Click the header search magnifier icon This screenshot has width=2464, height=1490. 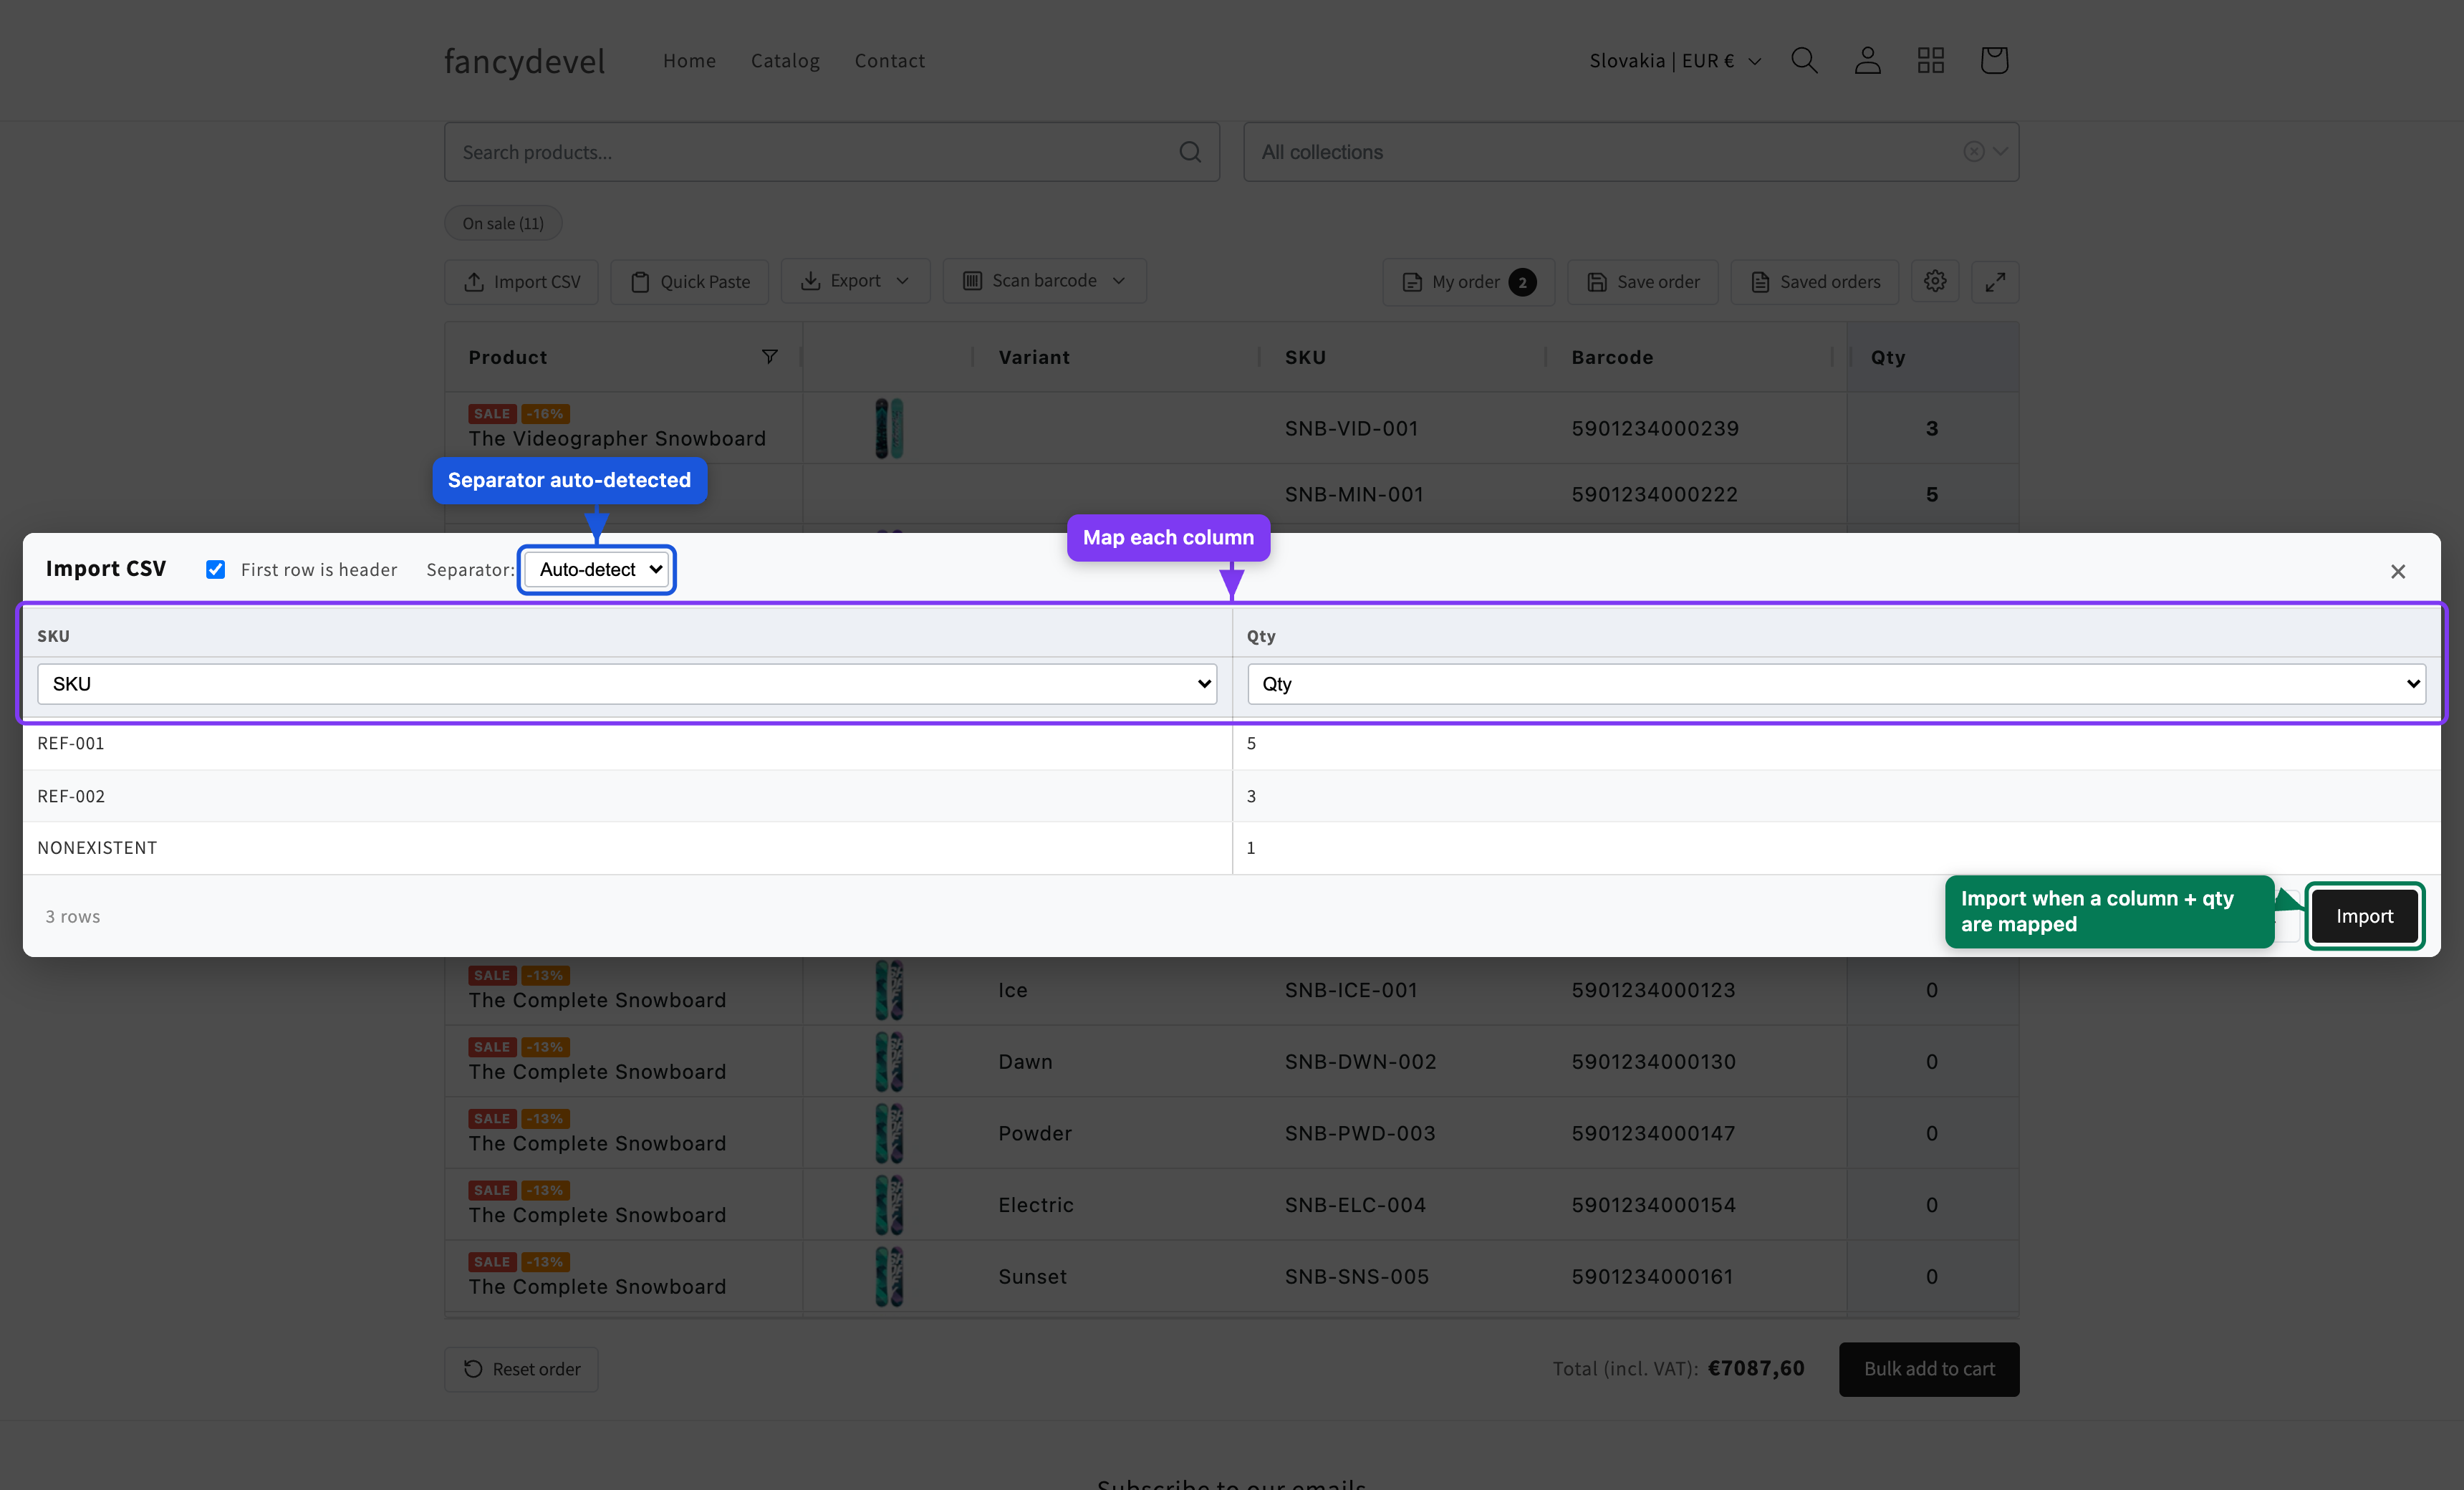[x=1804, y=60]
